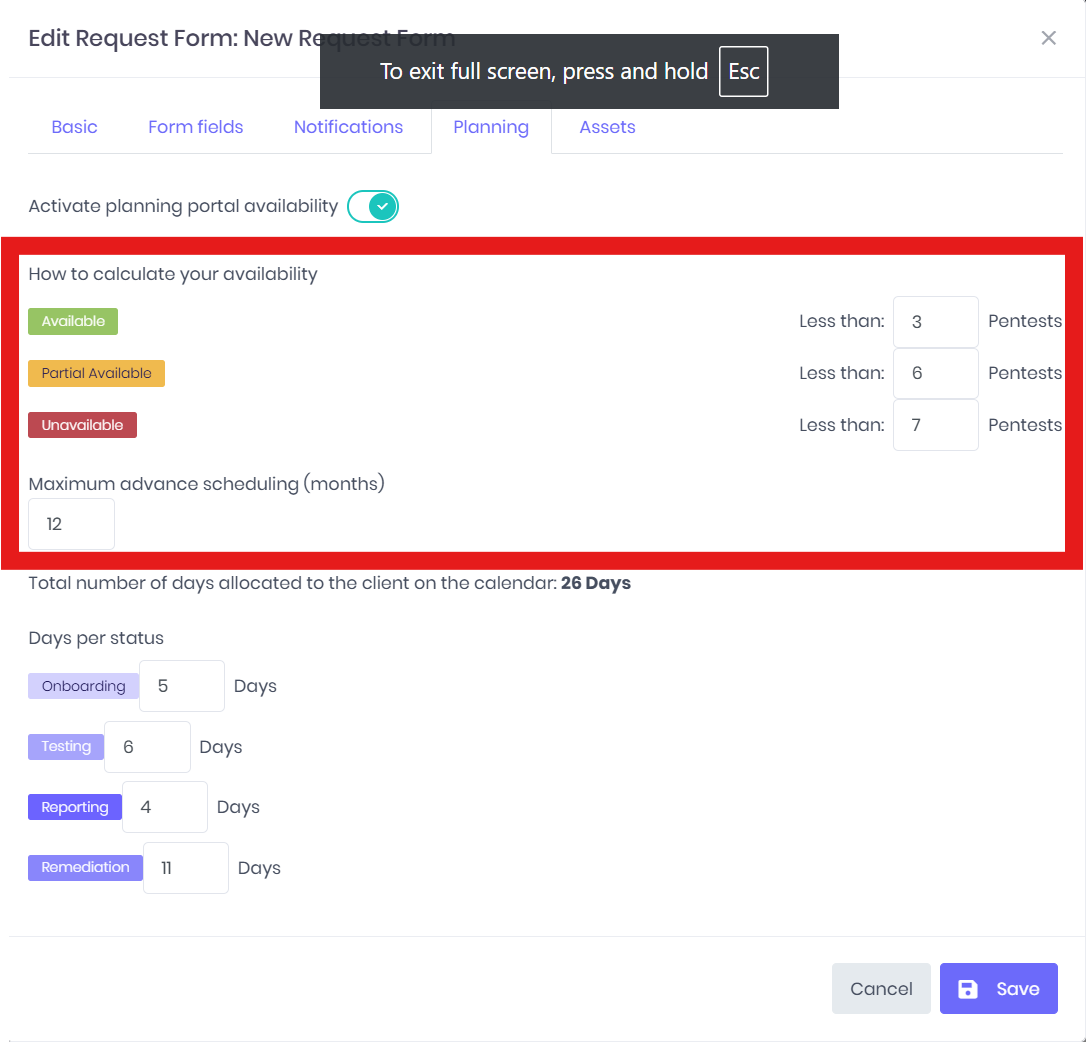Click 'How to calculate your availability' heading
This screenshot has width=1086, height=1042.
[172, 274]
